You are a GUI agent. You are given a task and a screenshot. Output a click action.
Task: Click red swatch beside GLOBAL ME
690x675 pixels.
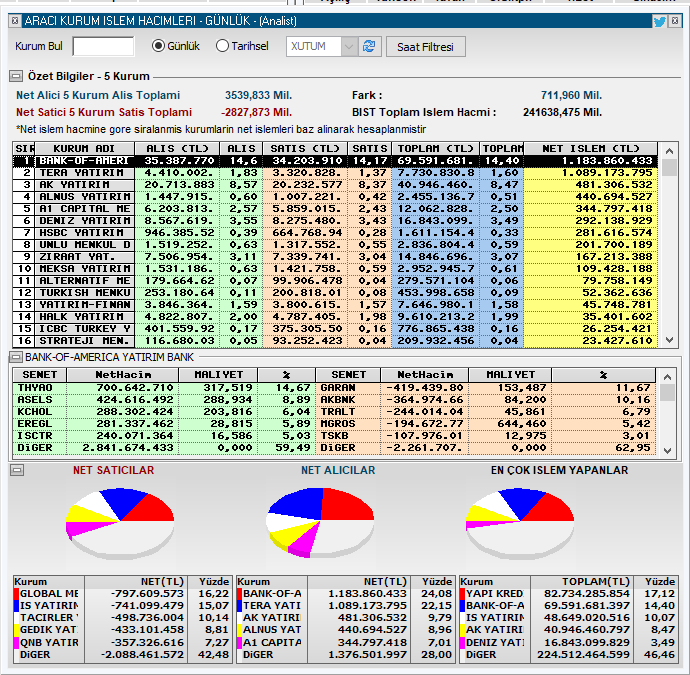[x=16, y=594]
